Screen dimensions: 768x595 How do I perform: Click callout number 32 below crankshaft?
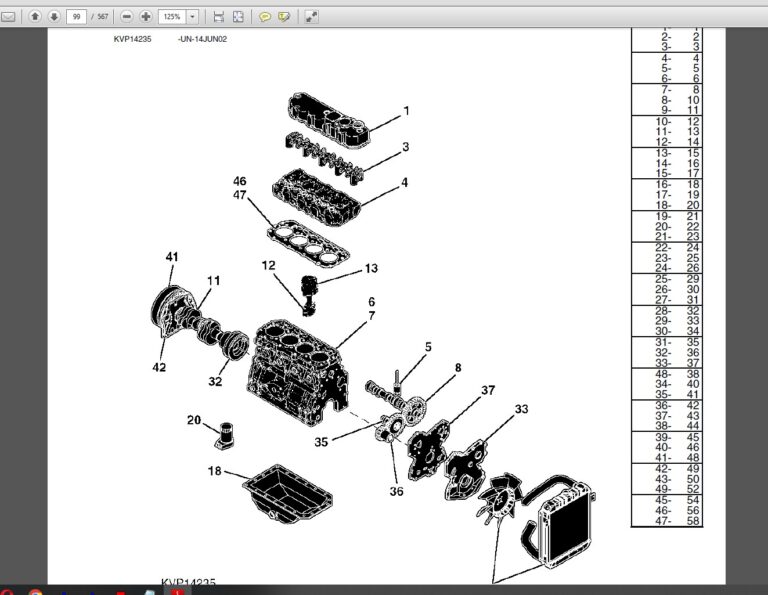pyautogui.click(x=215, y=381)
